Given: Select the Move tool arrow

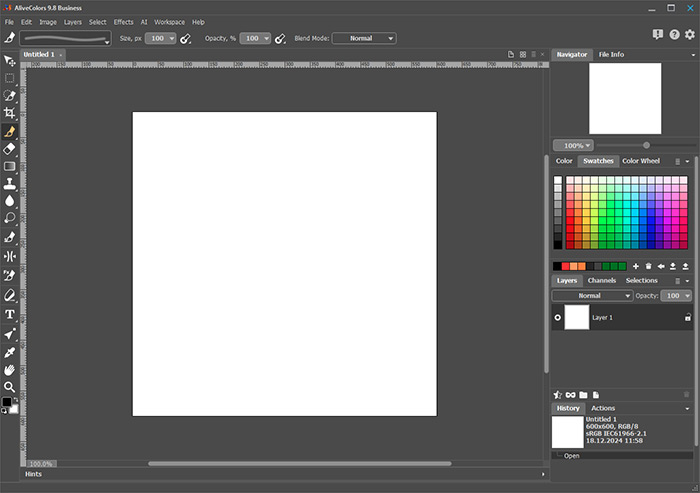Looking at the screenshot, I should click(9, 60).
